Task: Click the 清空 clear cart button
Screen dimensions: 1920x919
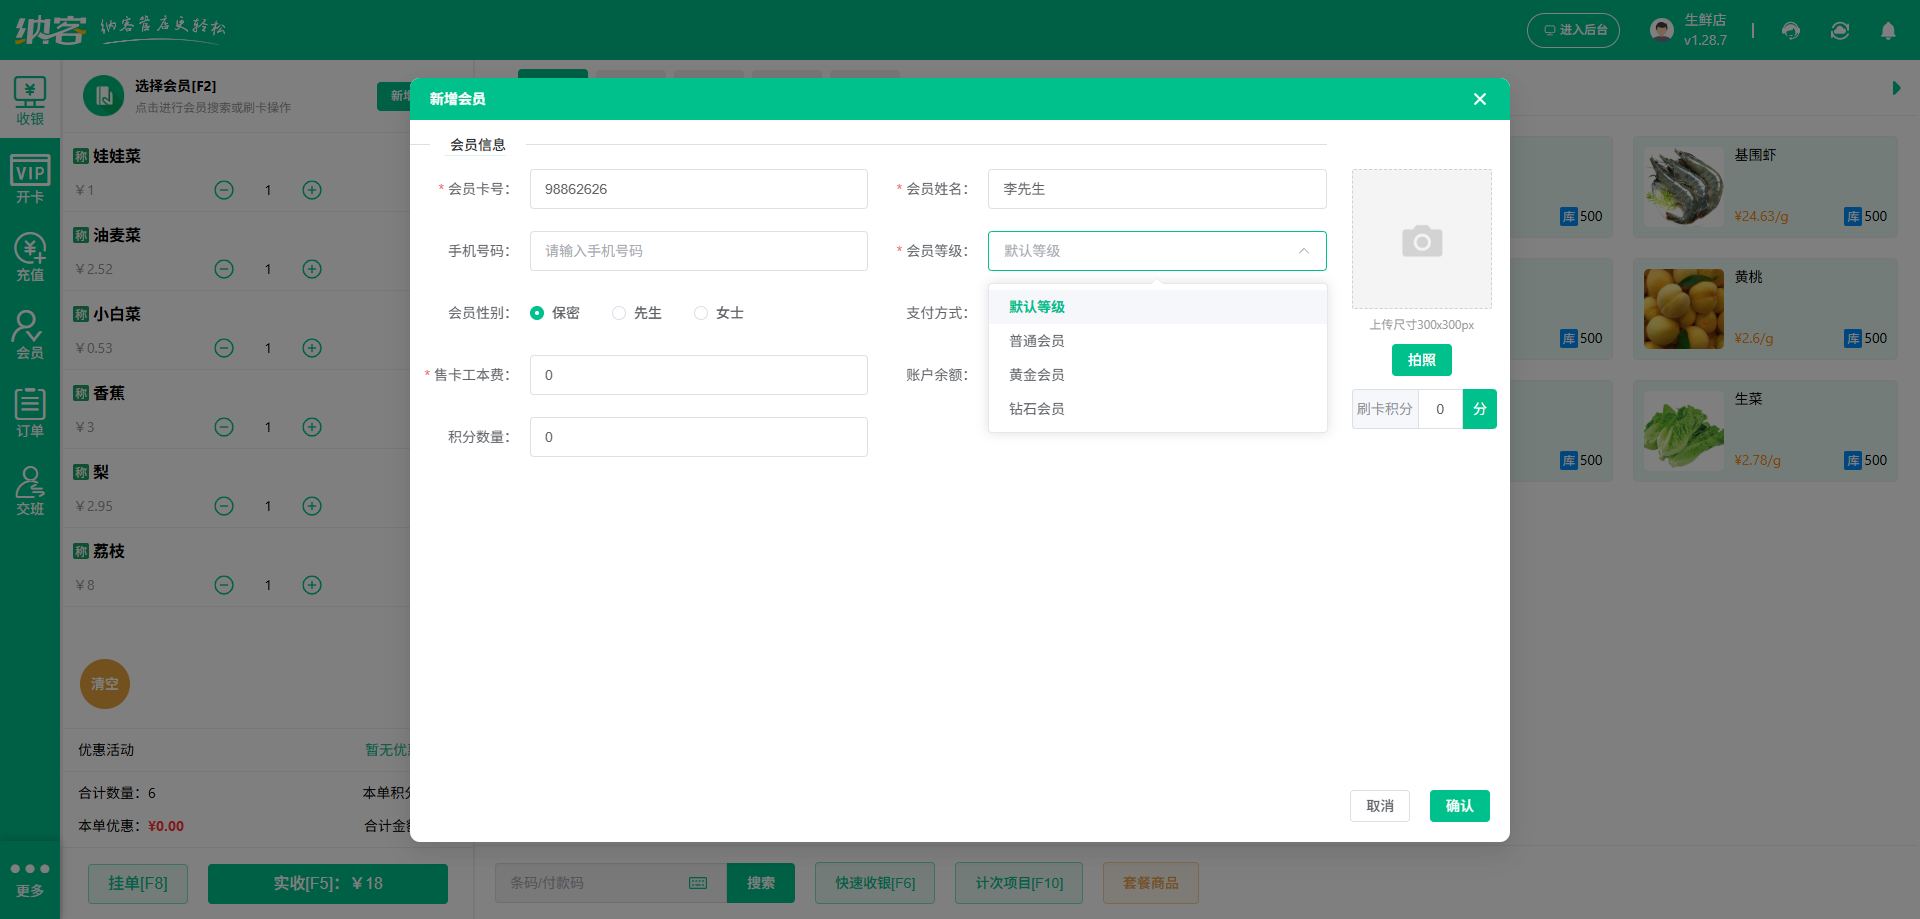Action: click(x=105, y=684)
